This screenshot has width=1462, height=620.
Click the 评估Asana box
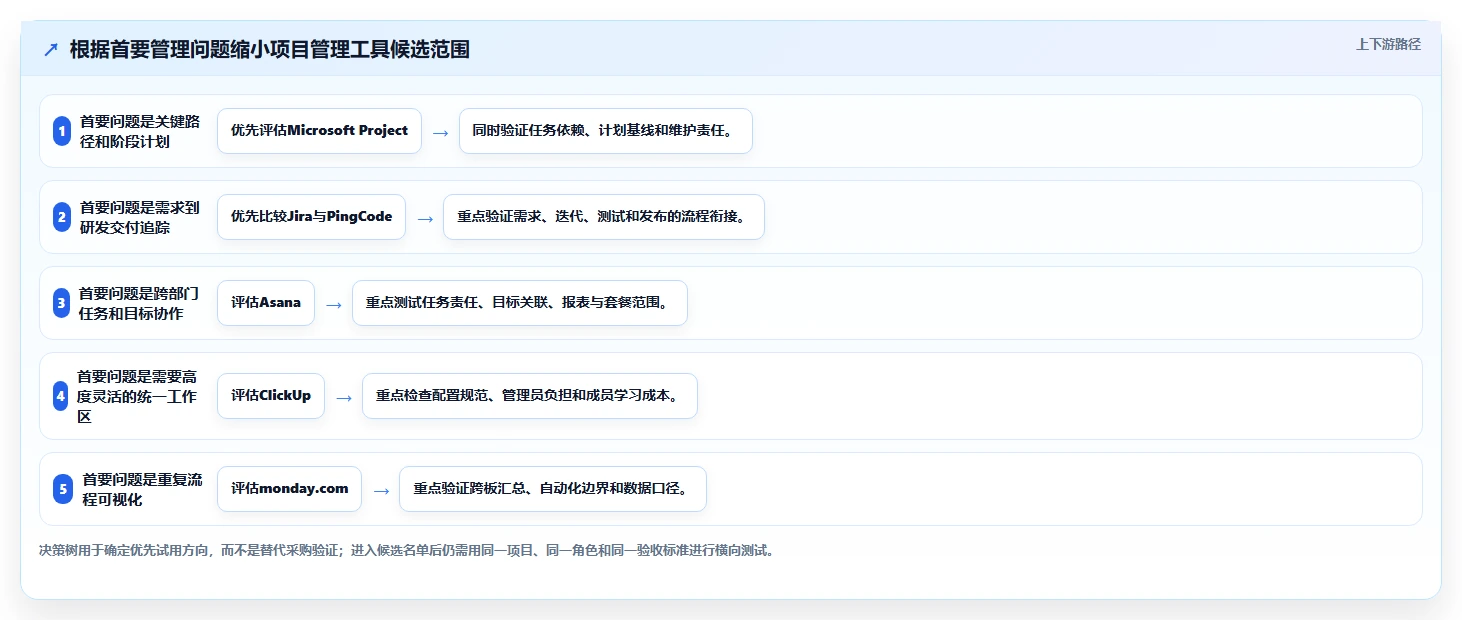266,303
